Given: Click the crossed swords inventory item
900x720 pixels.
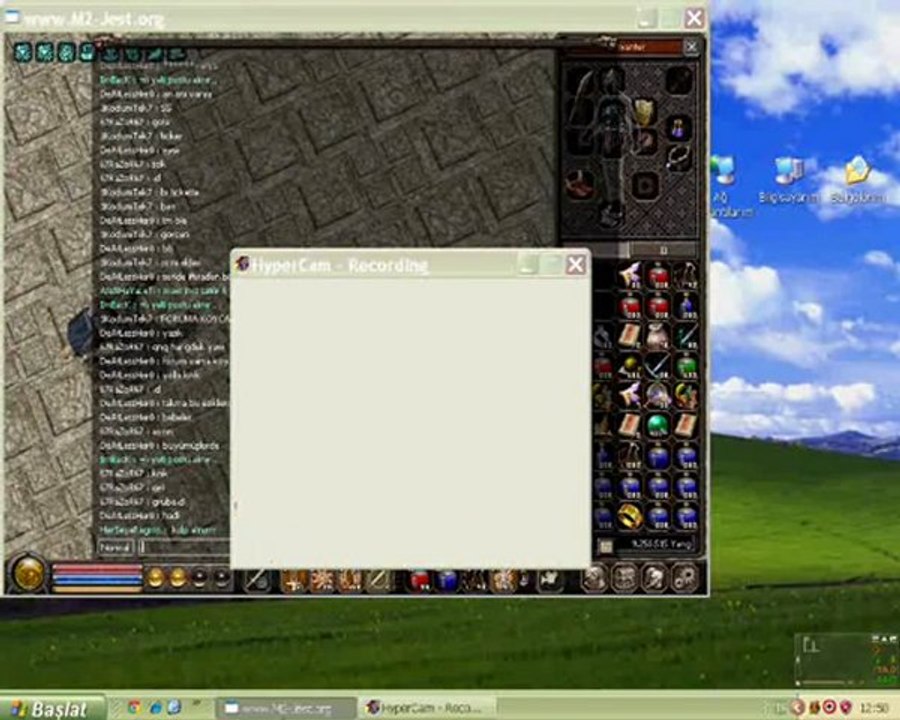Looking at the screenshot, I should [658, 365].
